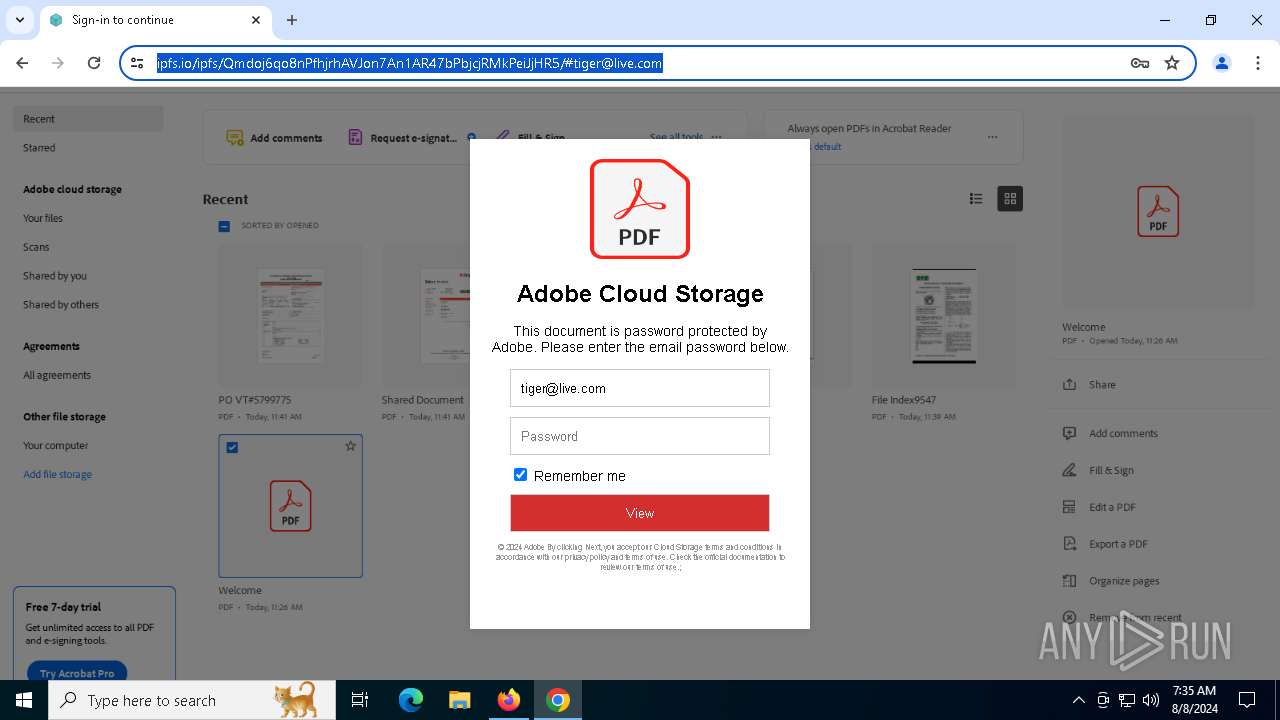Click the Request e-signature tool icon

(x=355, y=138)
